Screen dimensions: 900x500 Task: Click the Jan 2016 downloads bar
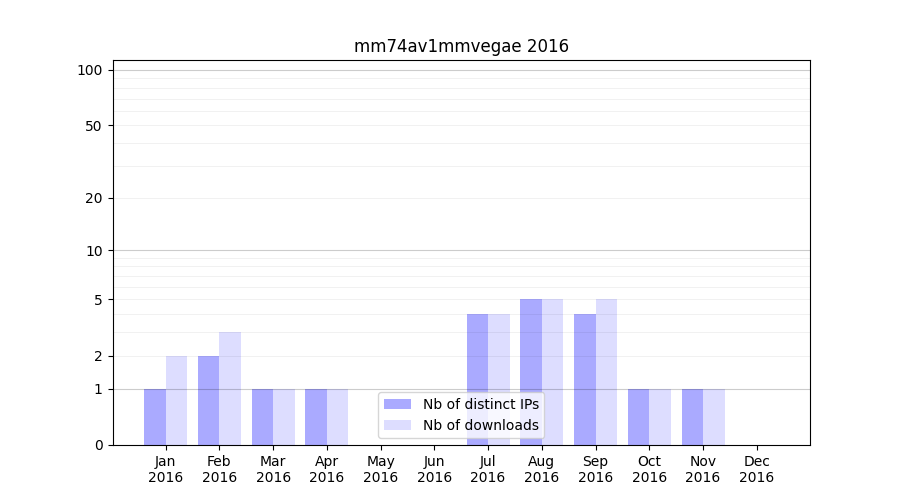[176, 400]
